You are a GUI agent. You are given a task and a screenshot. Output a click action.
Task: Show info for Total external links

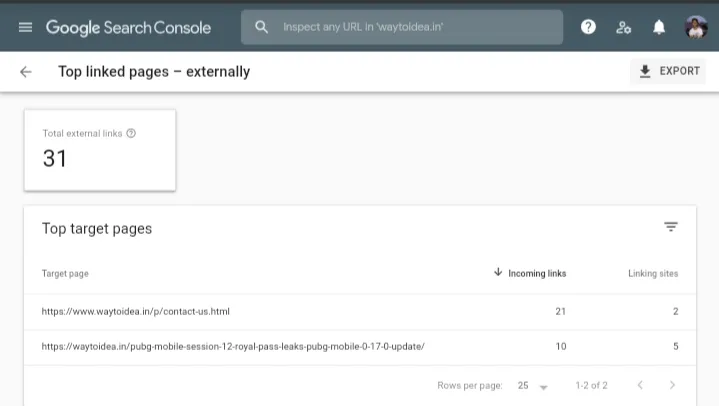coord(131,133)
